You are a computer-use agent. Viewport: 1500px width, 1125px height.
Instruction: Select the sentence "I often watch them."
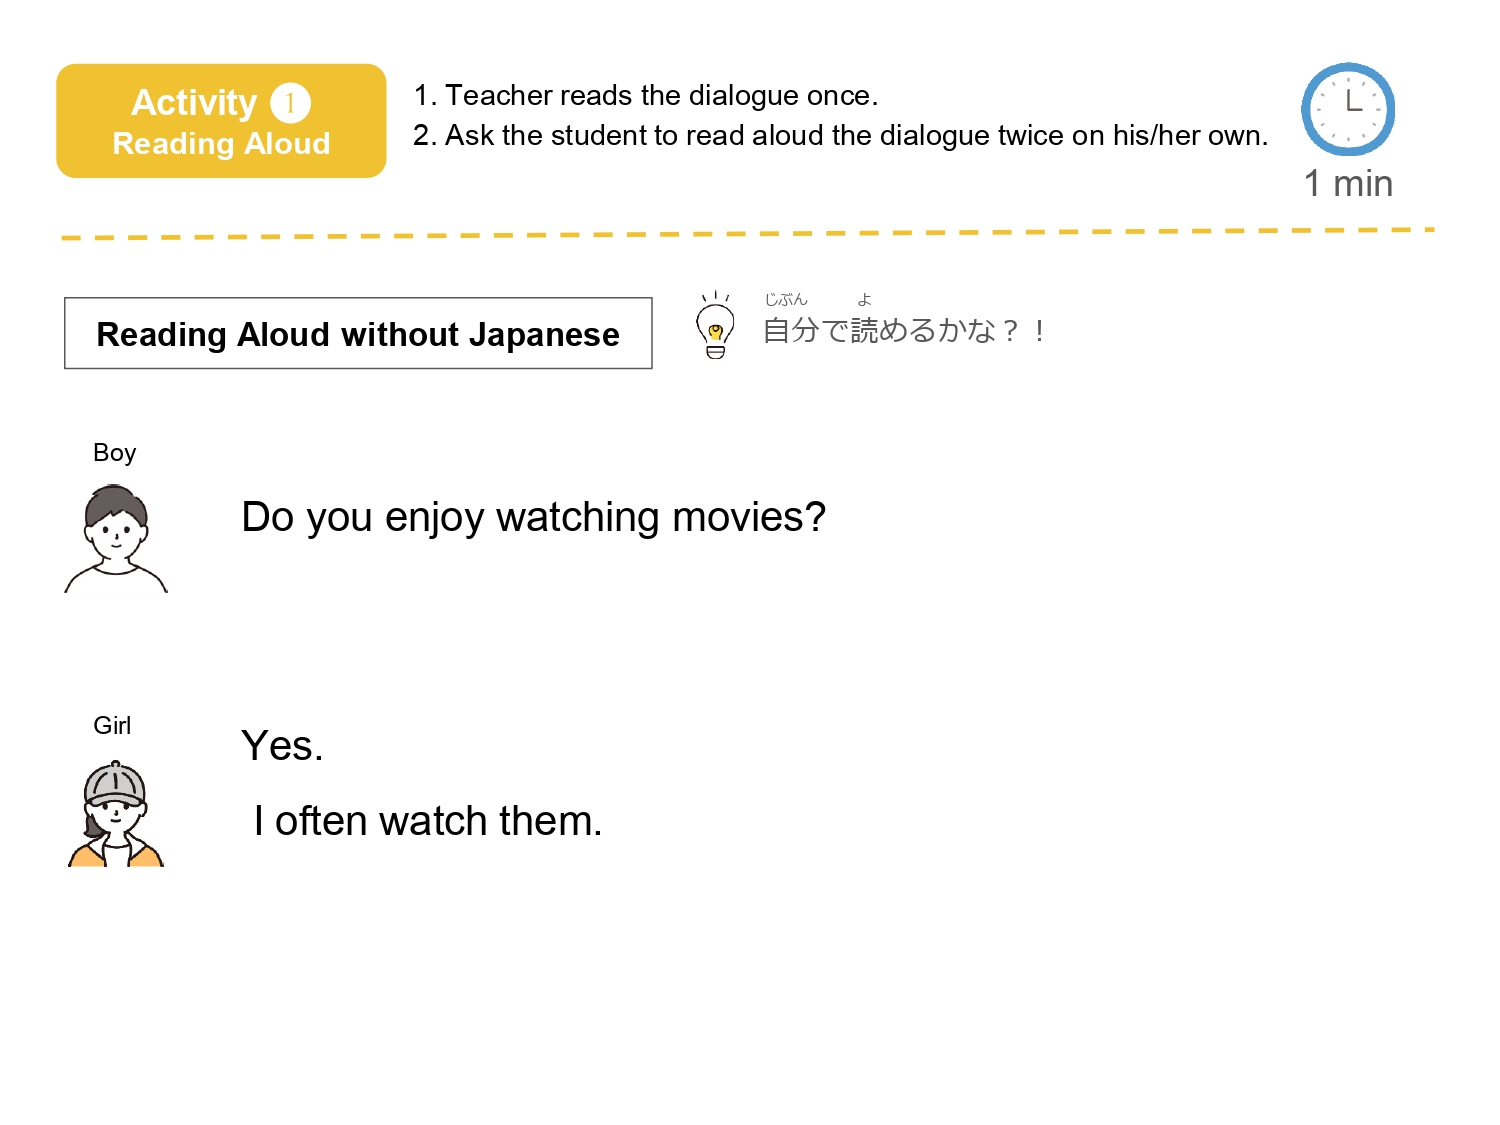pos(428,821)
